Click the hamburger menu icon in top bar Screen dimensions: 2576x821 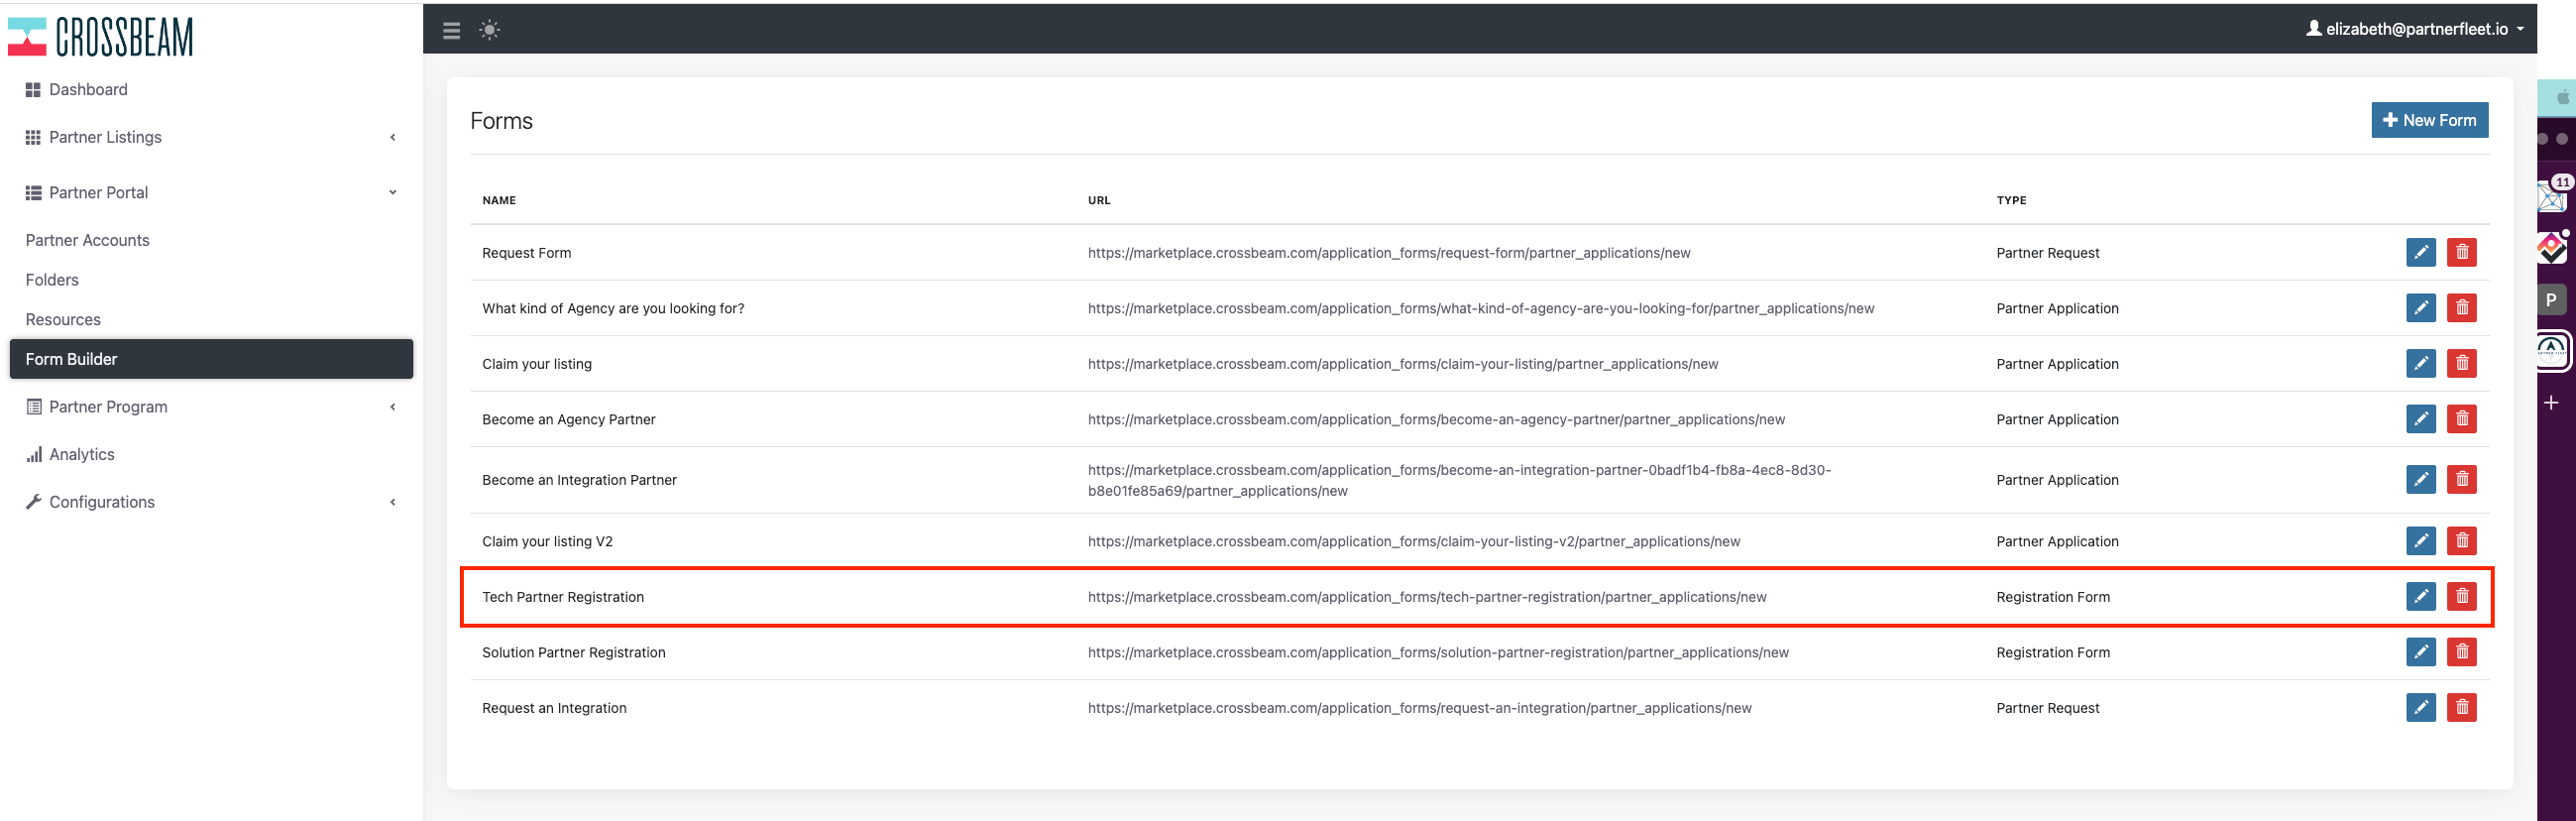click(451, 30)
